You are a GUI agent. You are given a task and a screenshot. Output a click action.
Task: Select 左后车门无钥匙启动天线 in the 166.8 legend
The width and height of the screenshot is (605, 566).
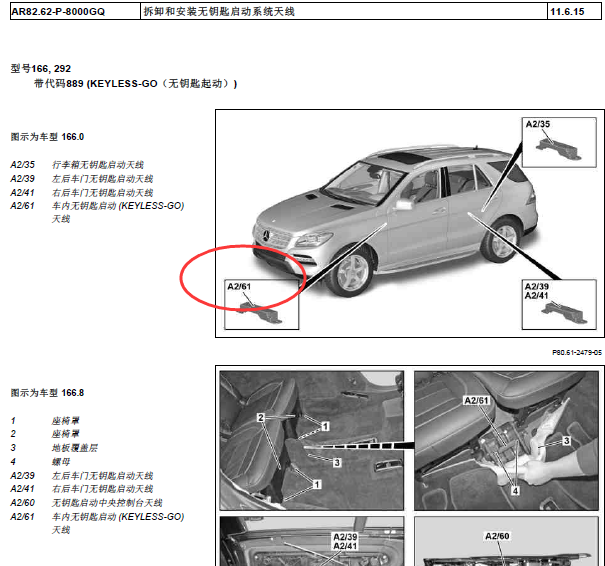pos(103,476)
